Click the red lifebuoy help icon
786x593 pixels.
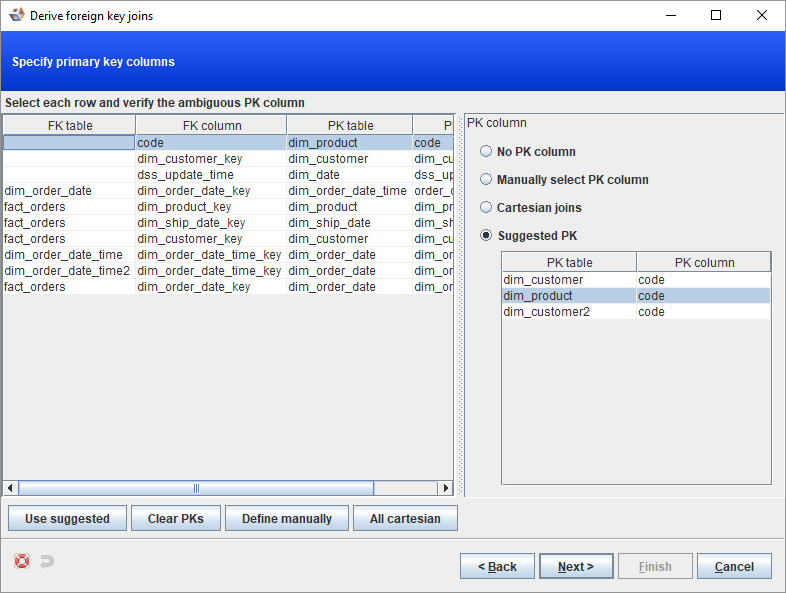(x=22, y=561)
